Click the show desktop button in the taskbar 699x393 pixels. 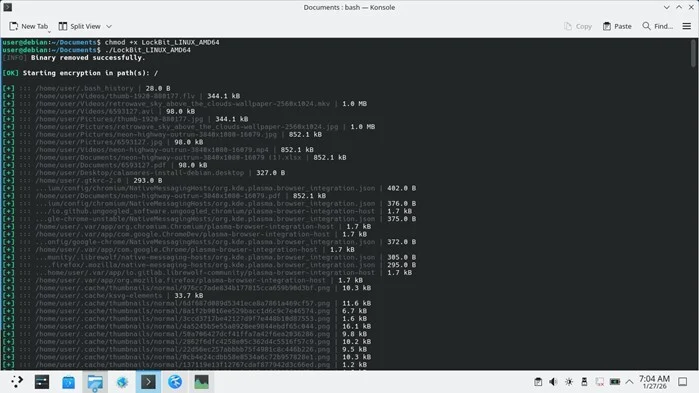683,381
